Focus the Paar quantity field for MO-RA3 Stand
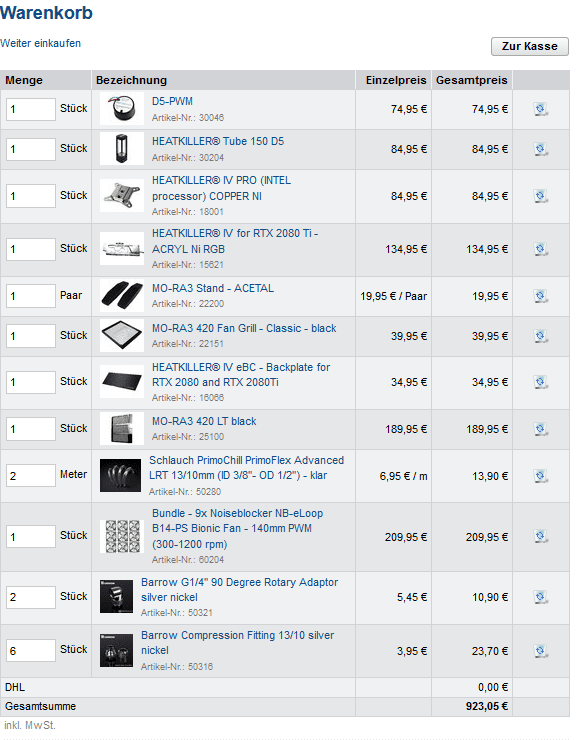The height and width of the screenshot is (740, 576). (x=31, y=296)
